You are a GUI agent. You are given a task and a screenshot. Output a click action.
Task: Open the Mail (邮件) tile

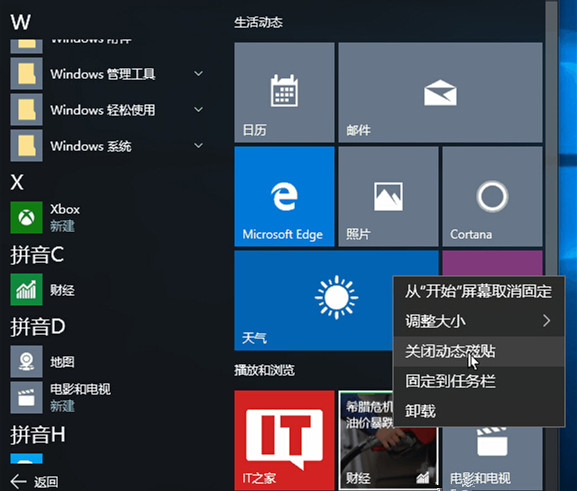440,92
